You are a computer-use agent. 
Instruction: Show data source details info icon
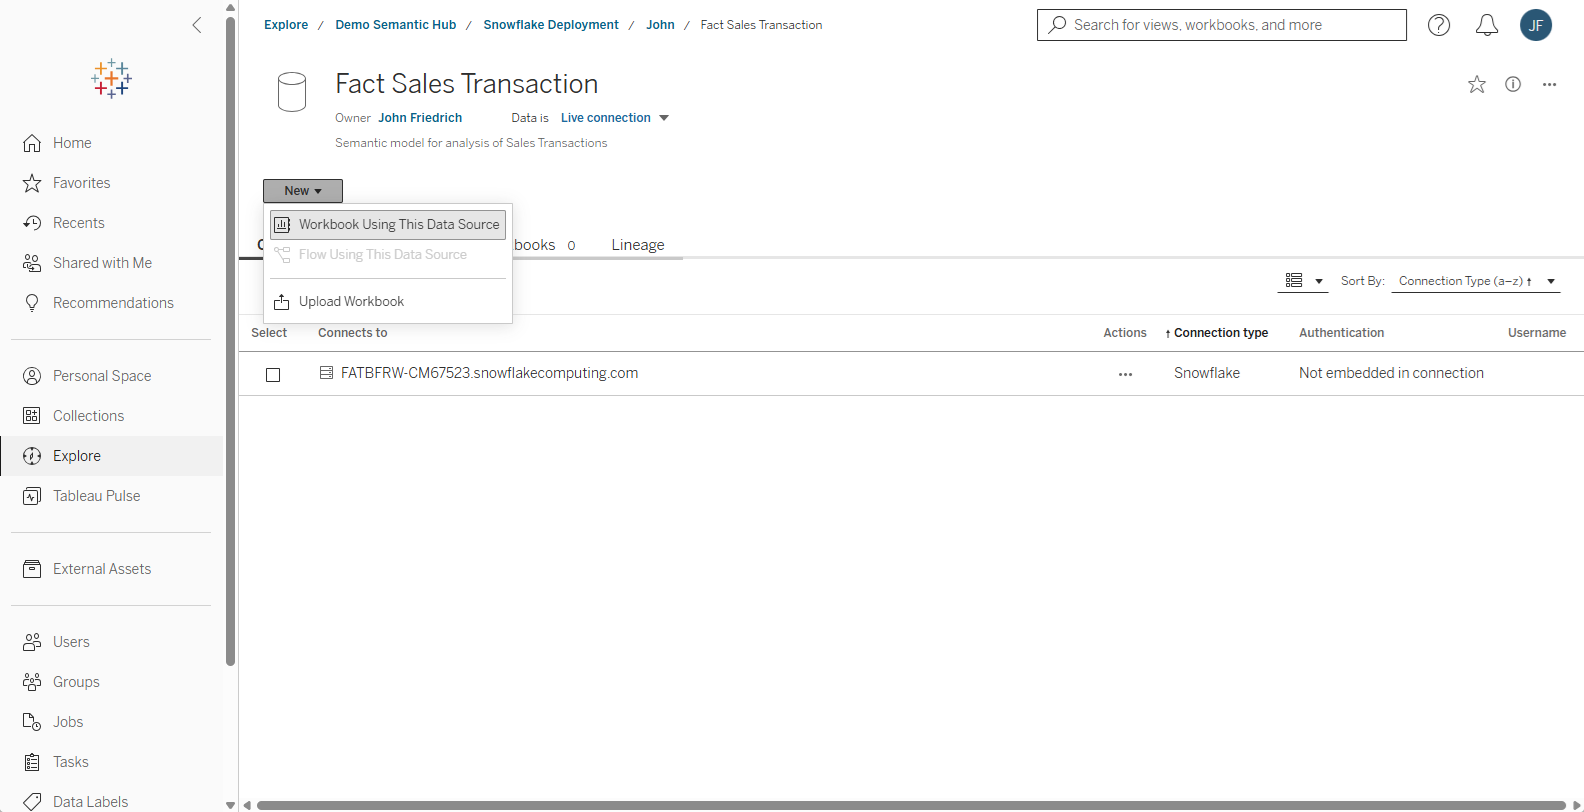point(1513,84)
